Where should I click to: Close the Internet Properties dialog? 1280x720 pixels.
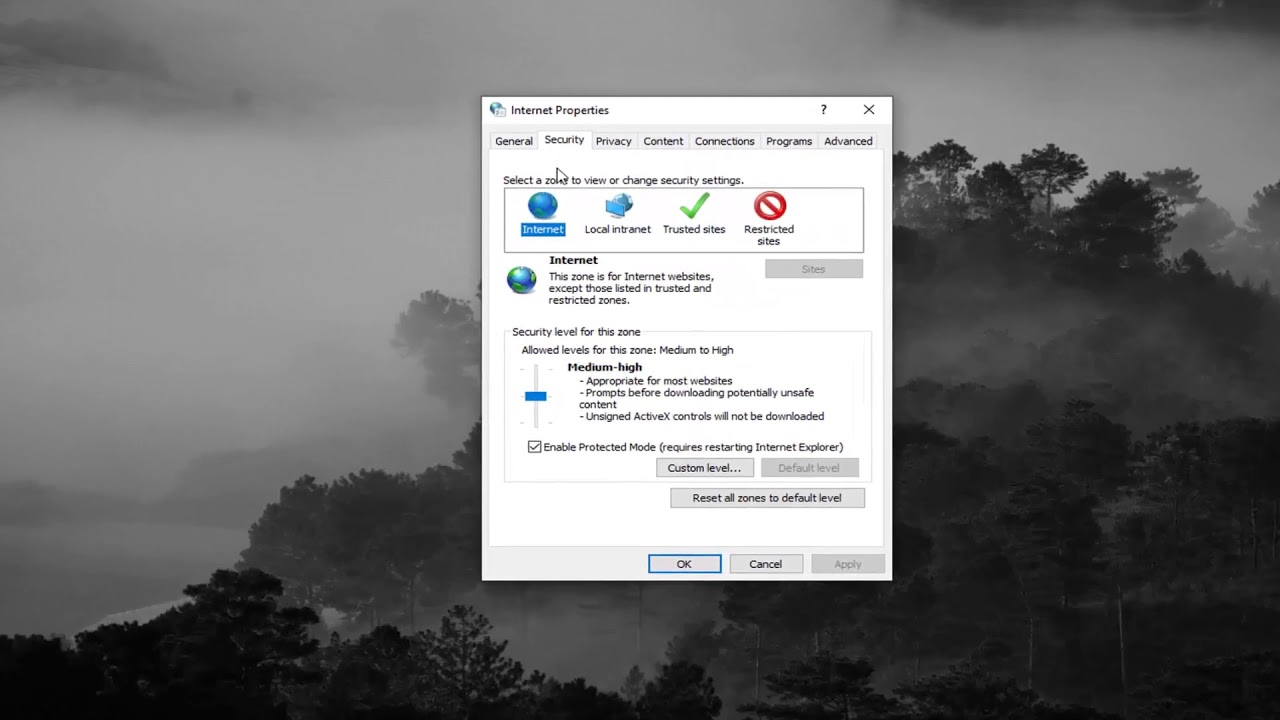[x=869, y=110]
